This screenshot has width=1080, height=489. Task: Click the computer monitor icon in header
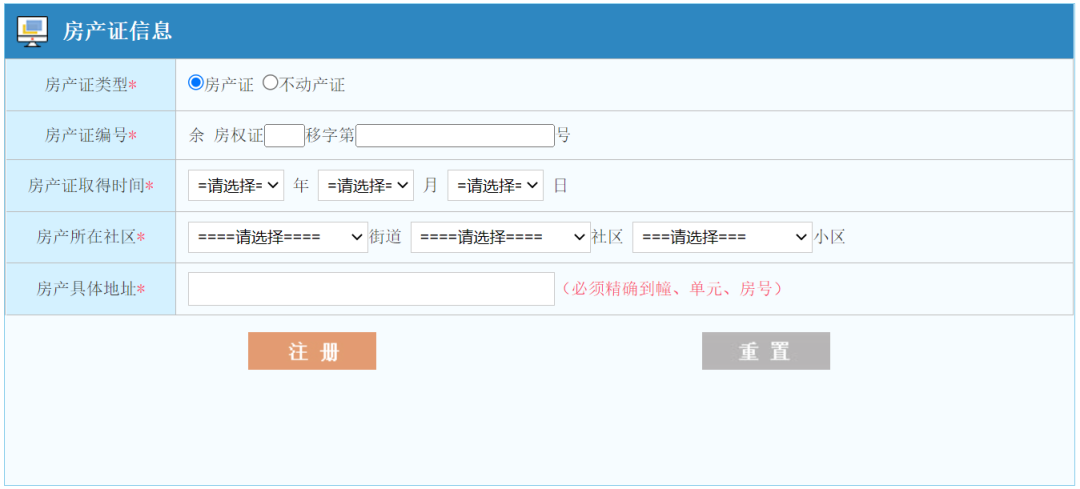(x=33, y=32)
